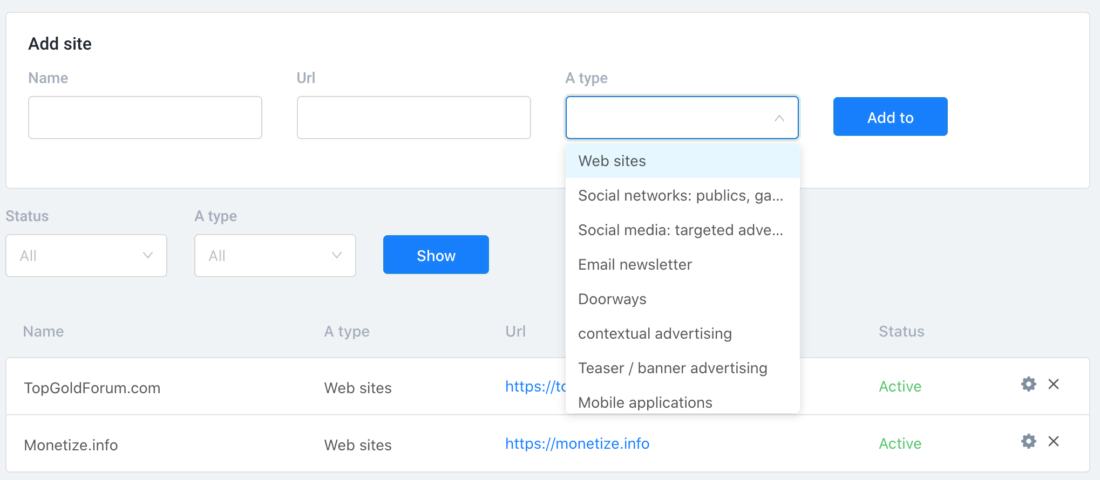Expand the A type filter dropdown
Viewport: 1100px width, 480px height.
(275, 255)
